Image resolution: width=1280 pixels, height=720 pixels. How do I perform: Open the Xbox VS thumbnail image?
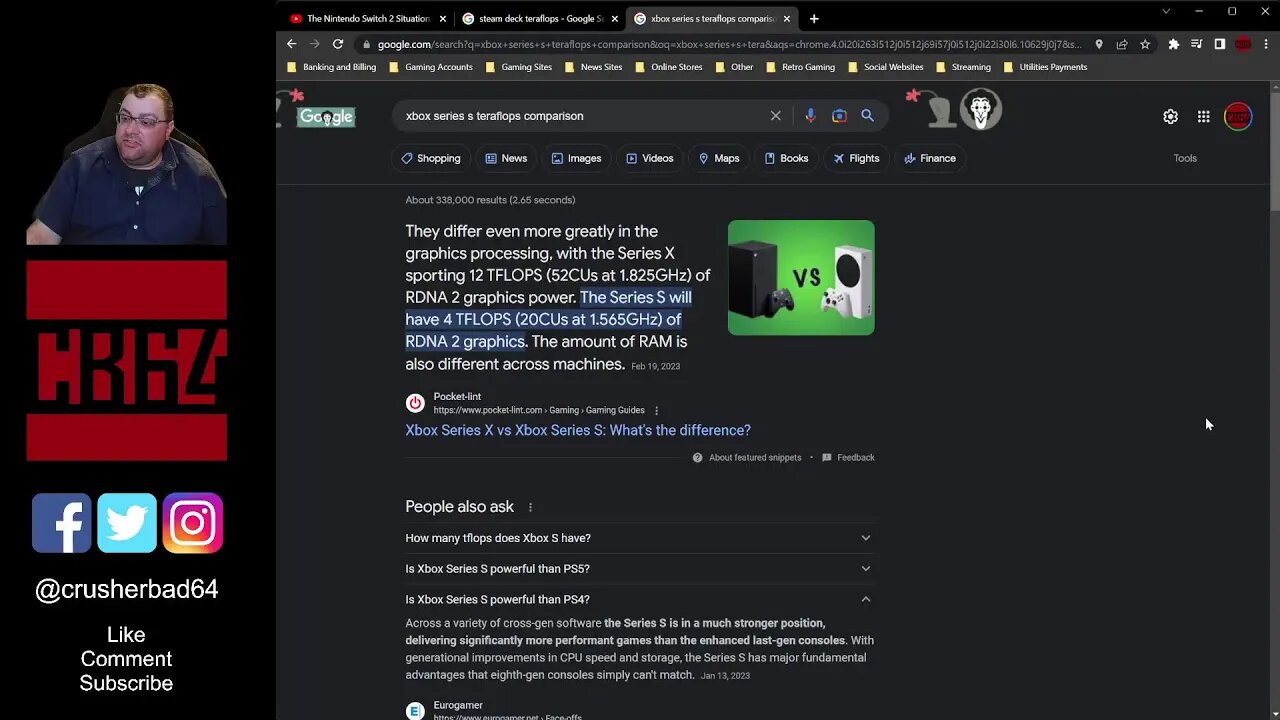[801, 277]
